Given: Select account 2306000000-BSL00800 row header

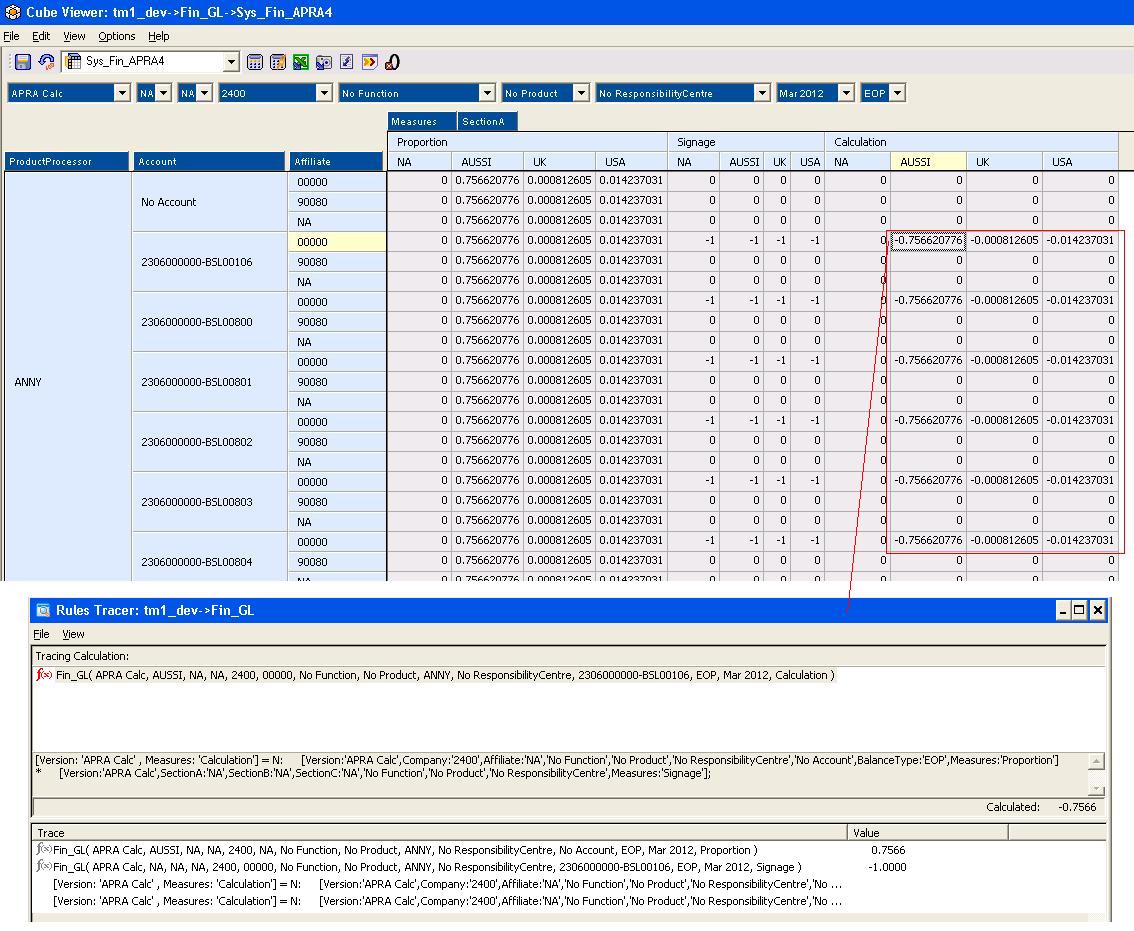Looking at the screenshot, I should click(x=210, y=322).
